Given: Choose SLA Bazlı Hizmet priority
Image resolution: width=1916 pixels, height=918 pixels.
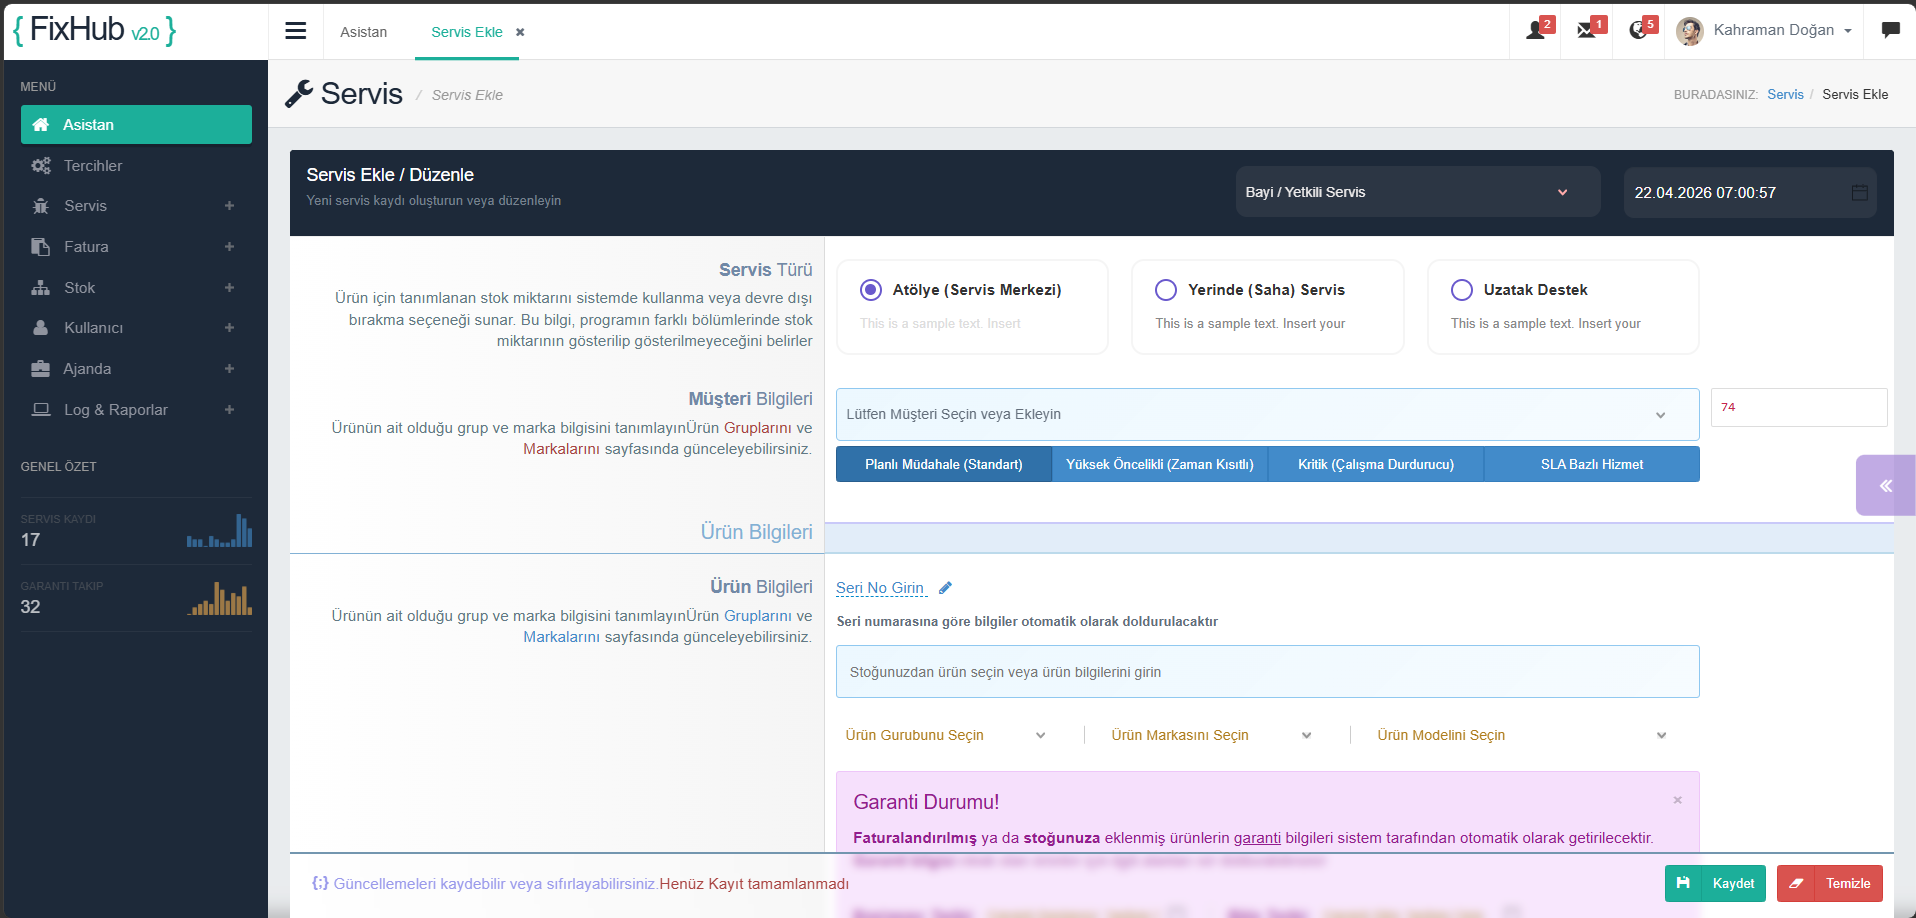Looking at the screenshot, I should (x=1592, y=464).
